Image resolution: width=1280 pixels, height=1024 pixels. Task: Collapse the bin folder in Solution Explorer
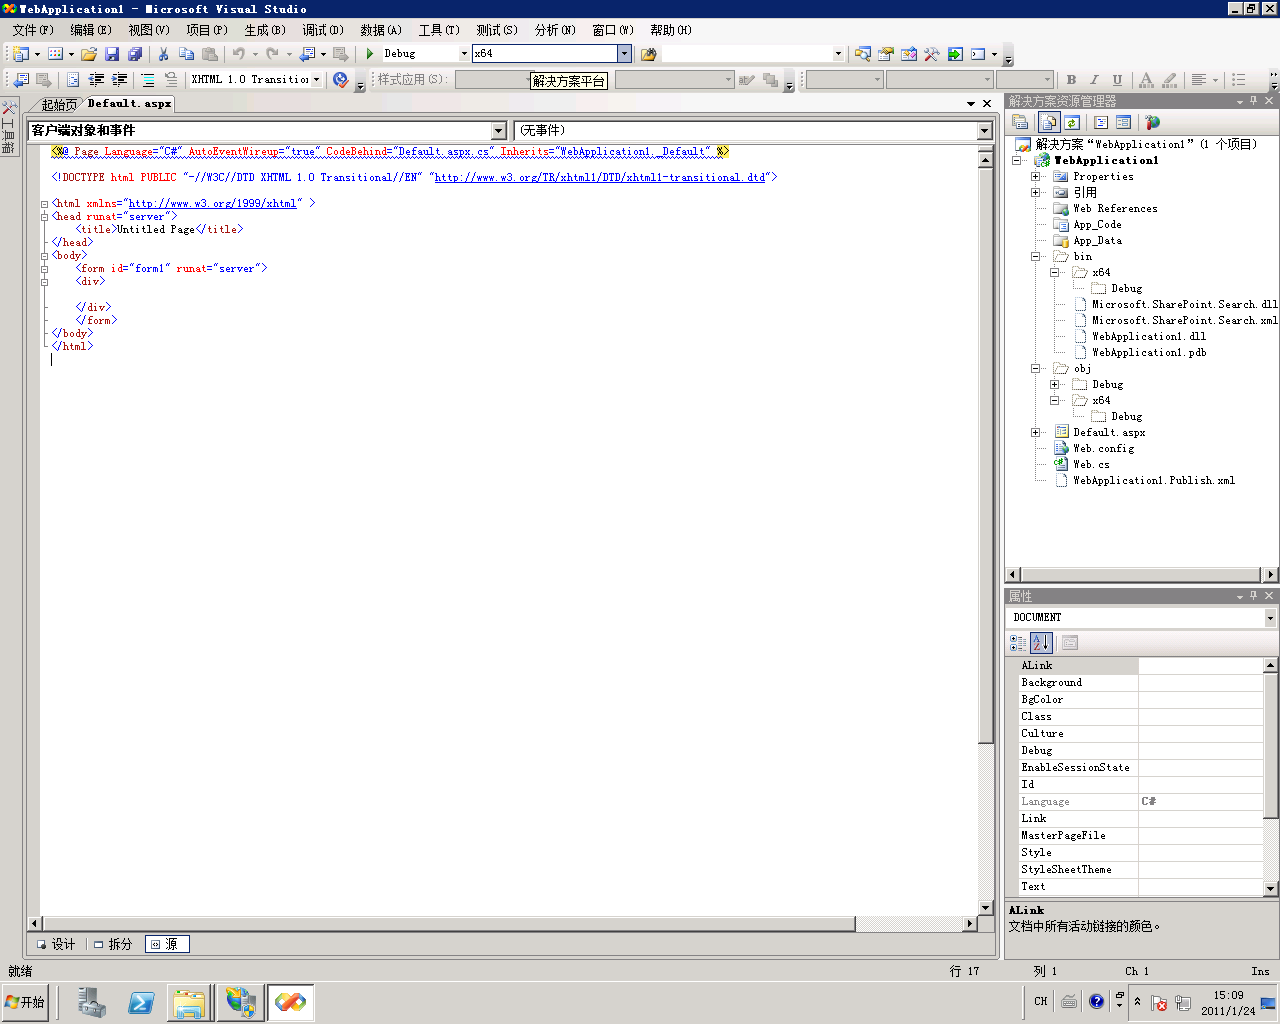tap(1036, 256)
